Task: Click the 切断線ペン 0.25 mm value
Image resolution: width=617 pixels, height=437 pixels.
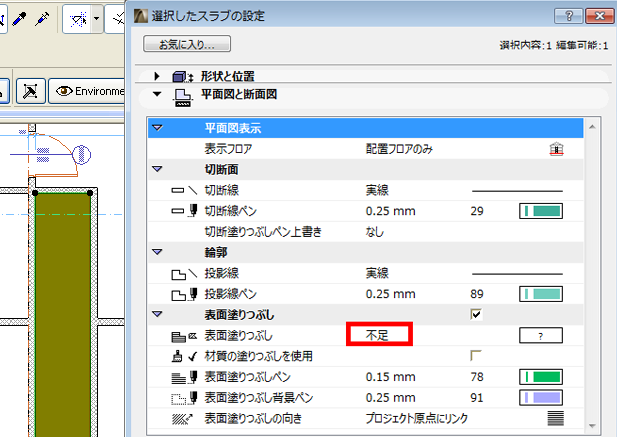Action: pos(390,211)
